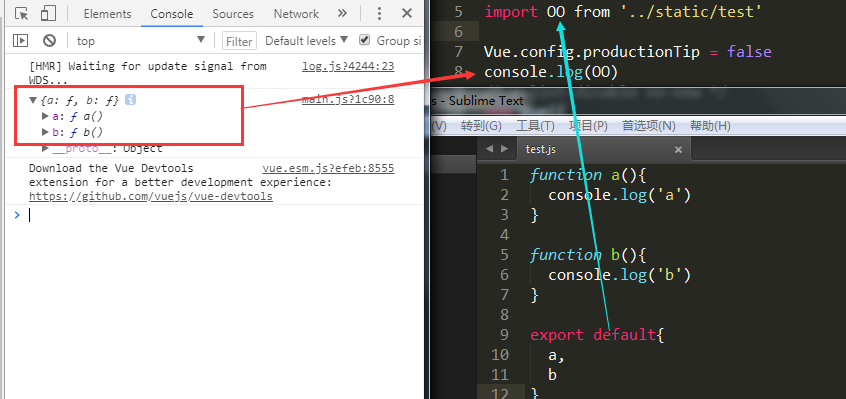The image size is (846, 399).
Task: Open the Default levels dropdown
Action: click(x=306, y=40)
